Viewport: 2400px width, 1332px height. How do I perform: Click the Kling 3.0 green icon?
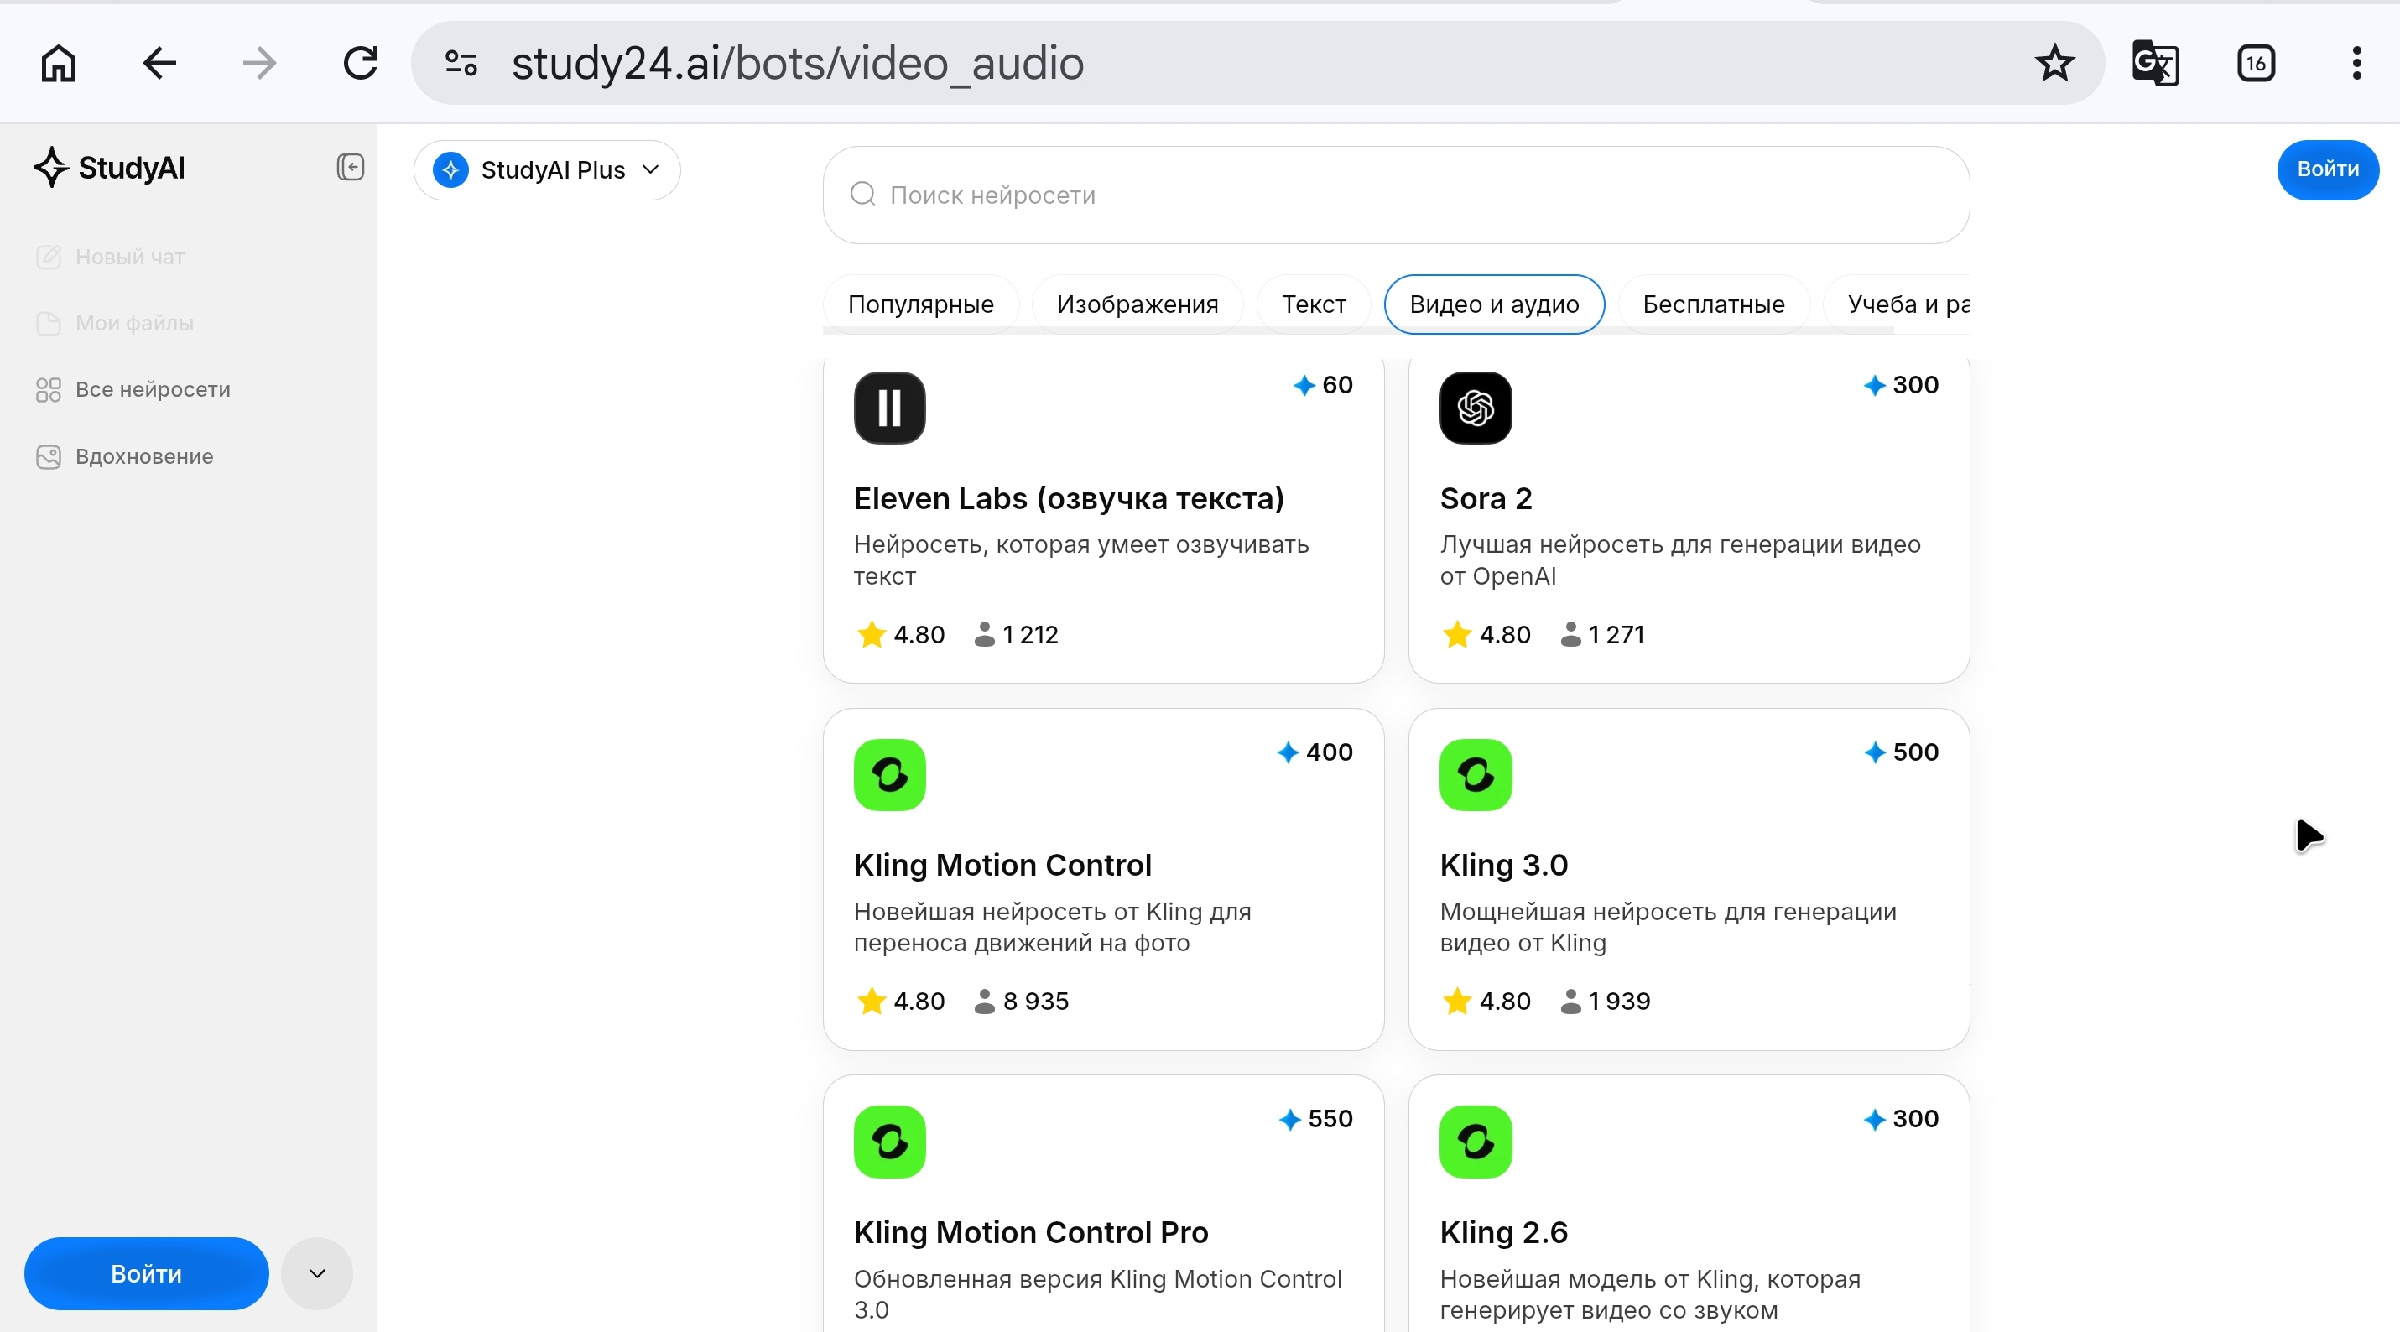1476,775
